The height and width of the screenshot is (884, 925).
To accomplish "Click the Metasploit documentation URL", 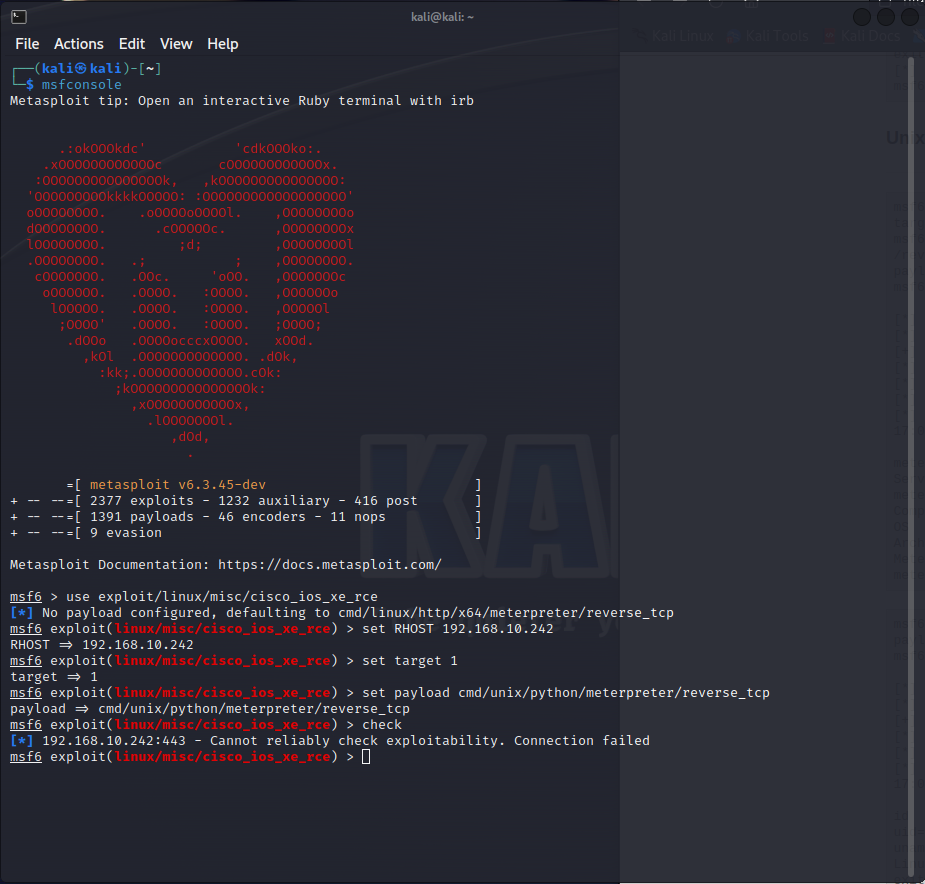I will pos(330,565).
